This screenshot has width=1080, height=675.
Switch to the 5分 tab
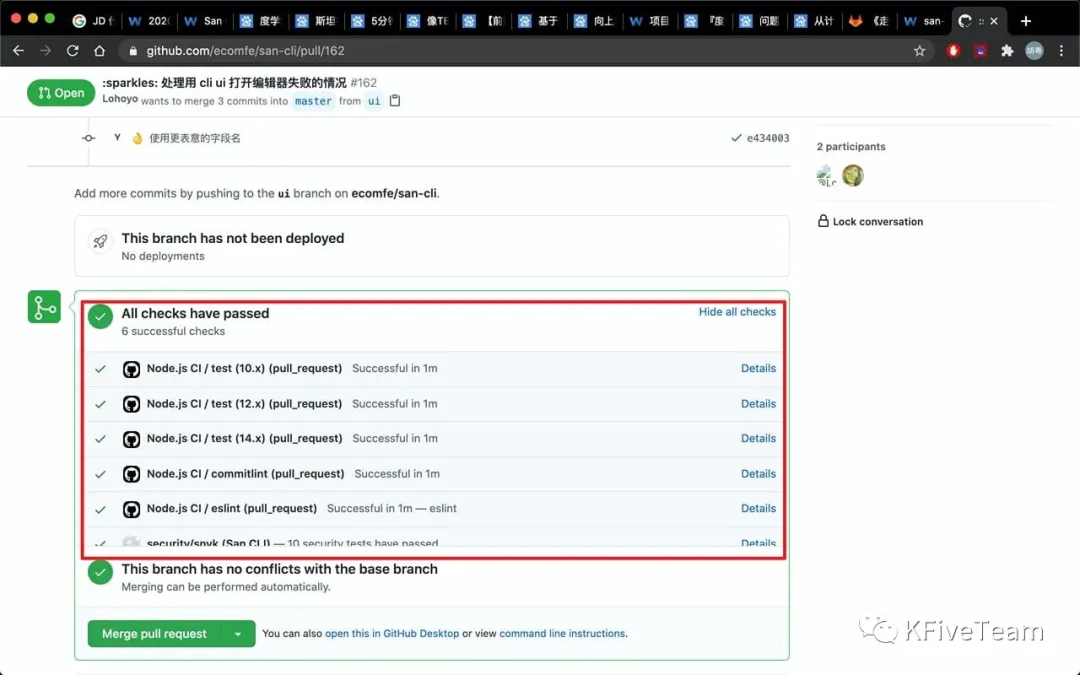372,21
